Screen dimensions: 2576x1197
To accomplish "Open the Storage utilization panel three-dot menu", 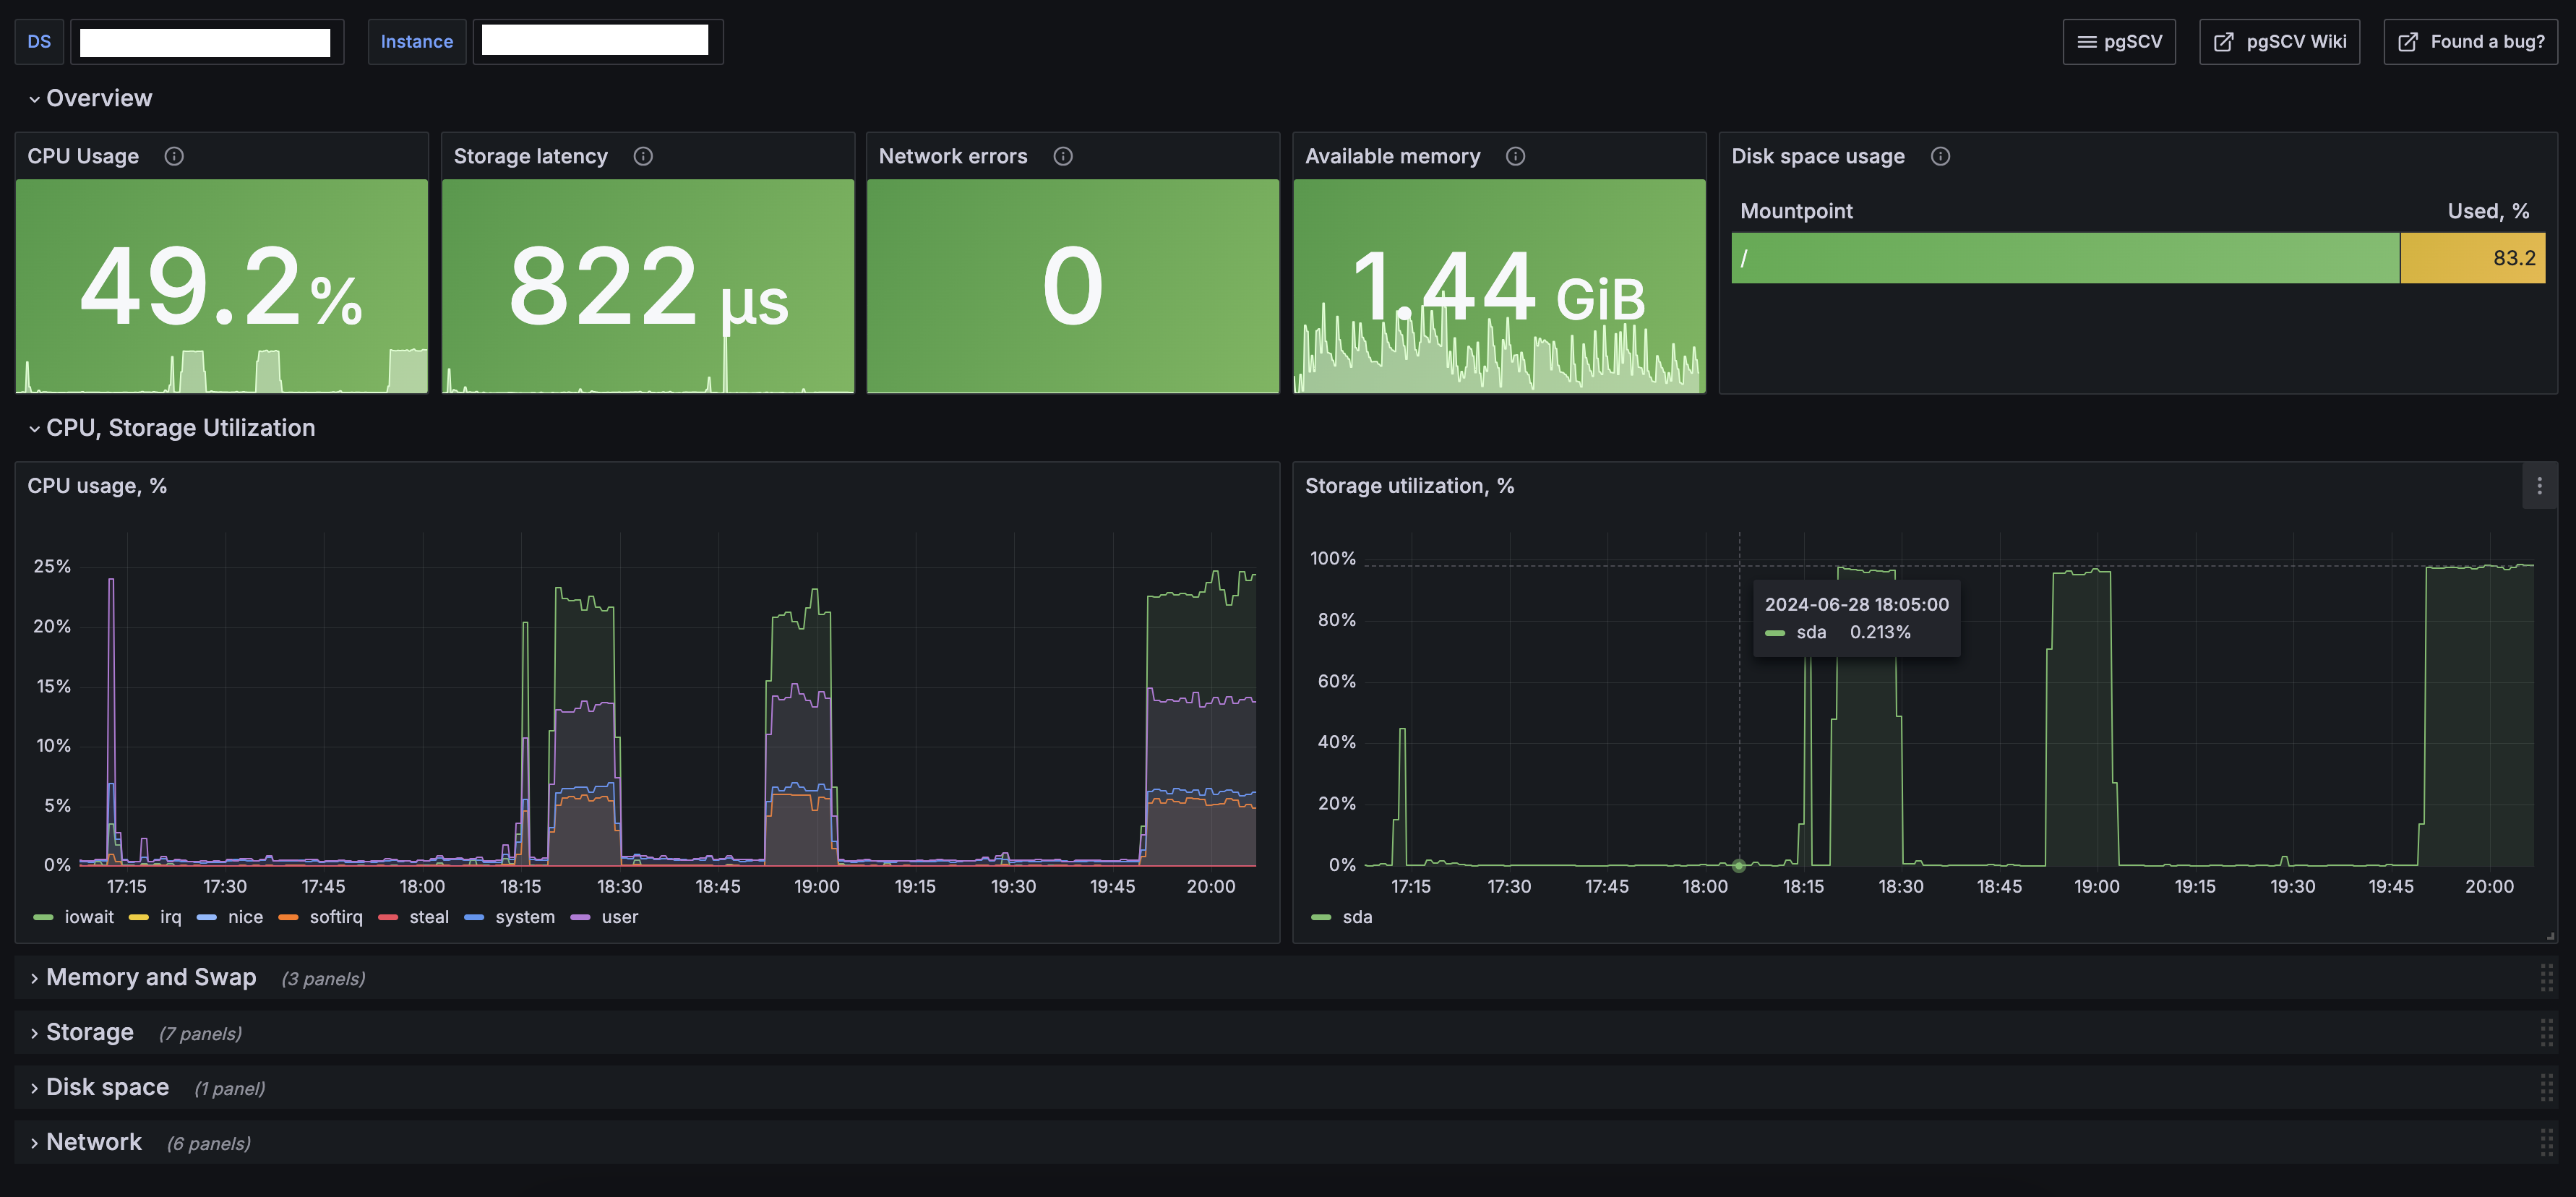I will click(2539, 486).
